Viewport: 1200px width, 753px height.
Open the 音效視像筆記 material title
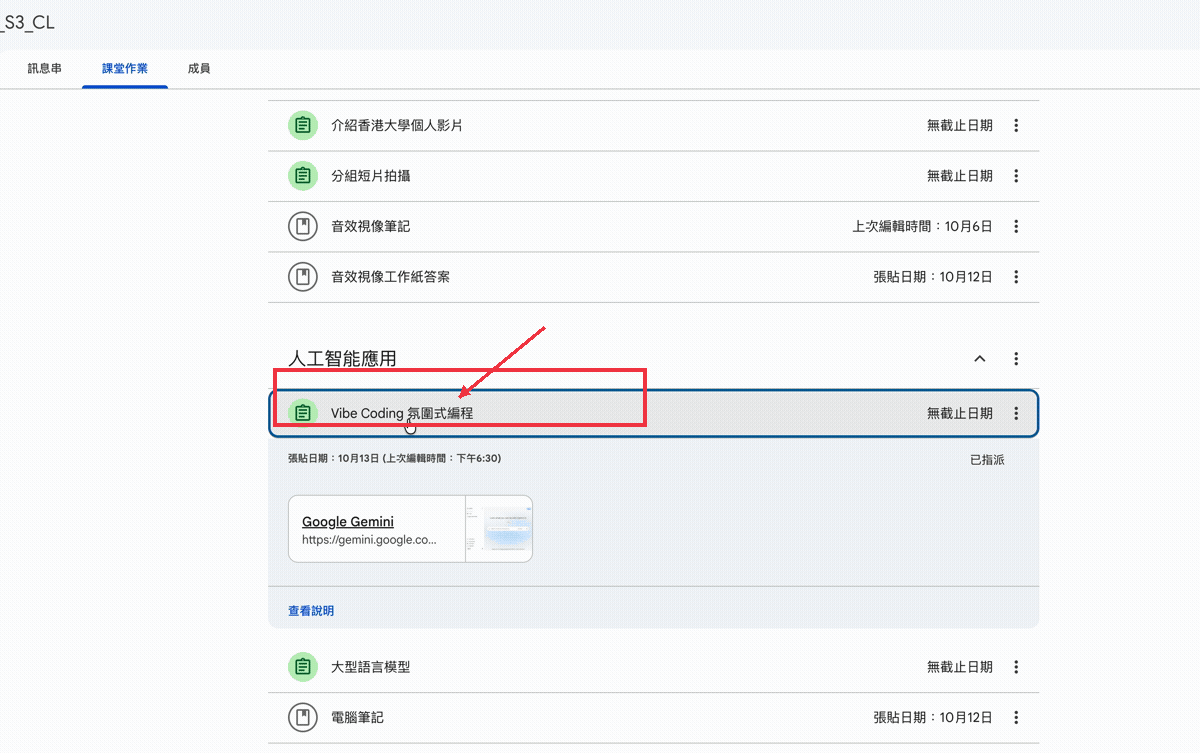pyautogui.click(x=371, y=227)
